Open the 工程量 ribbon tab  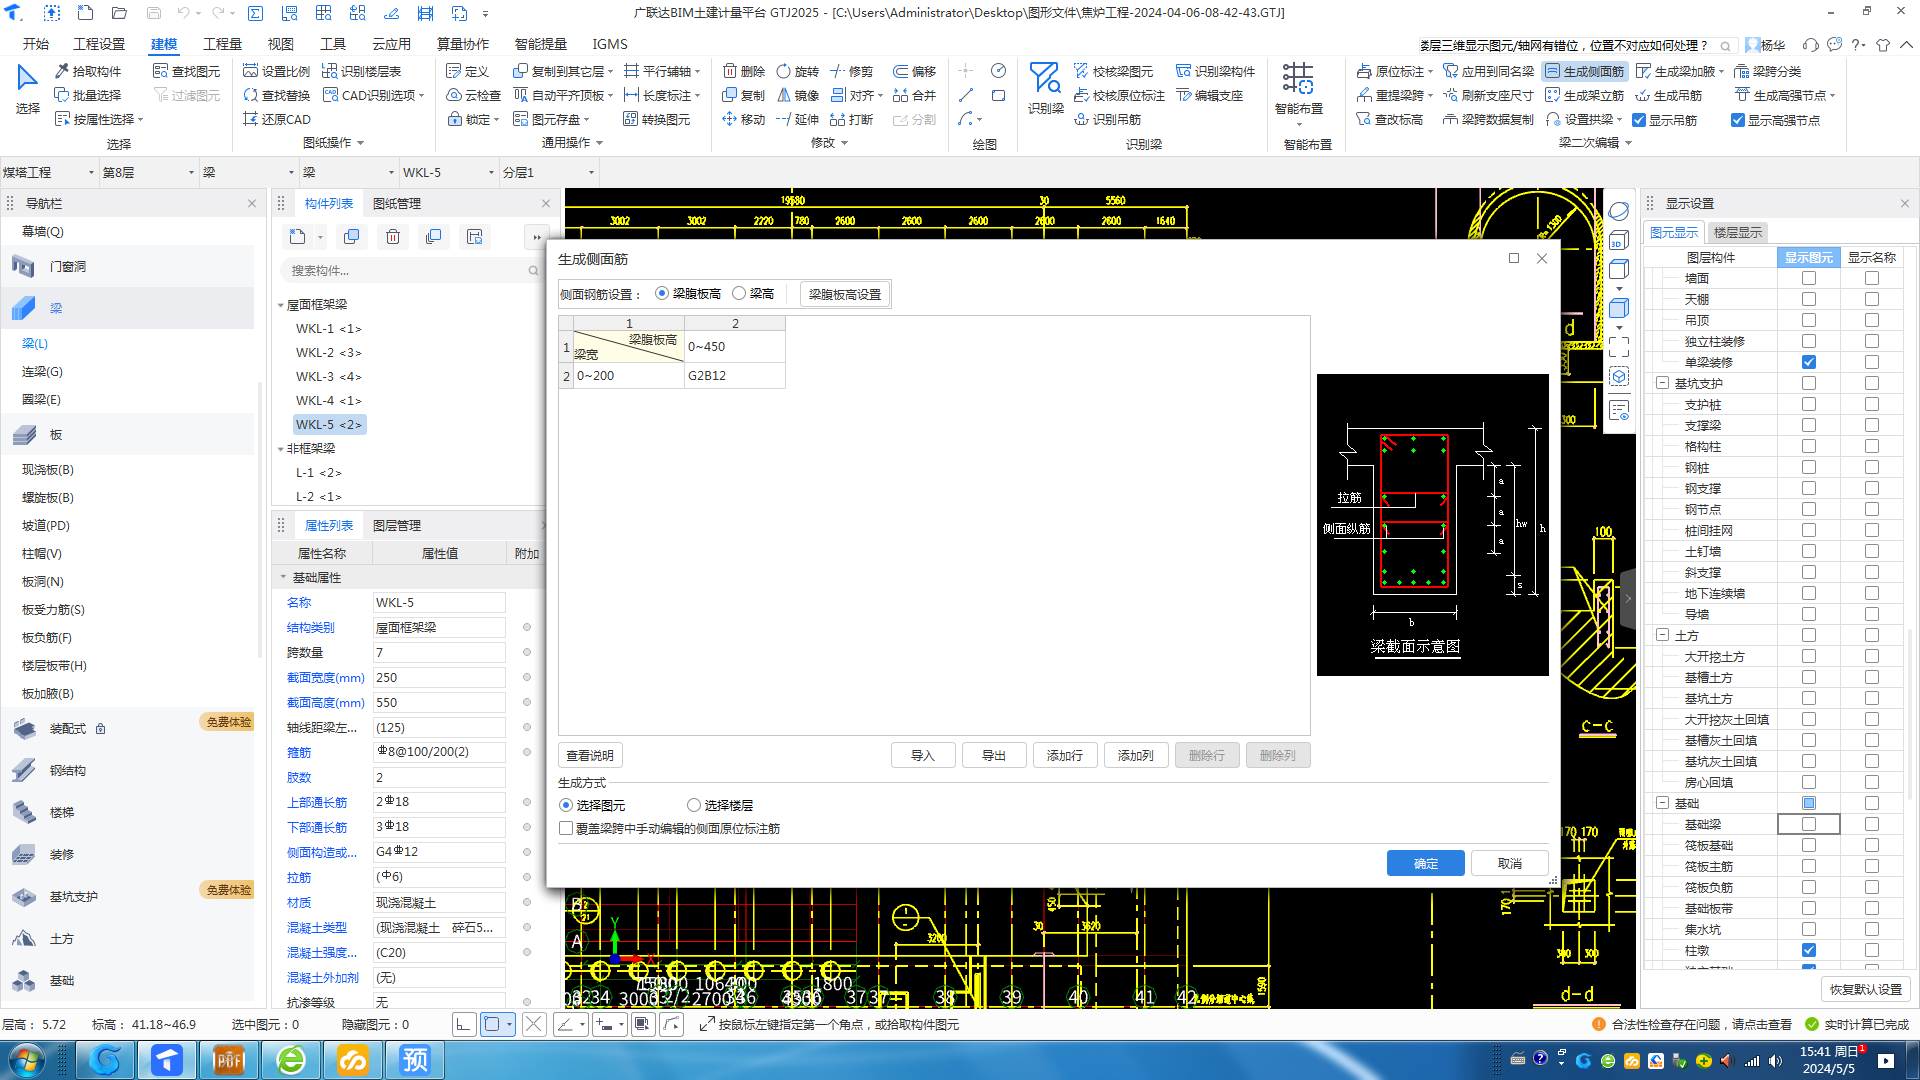pyautogui.click(x=222, y=44)
